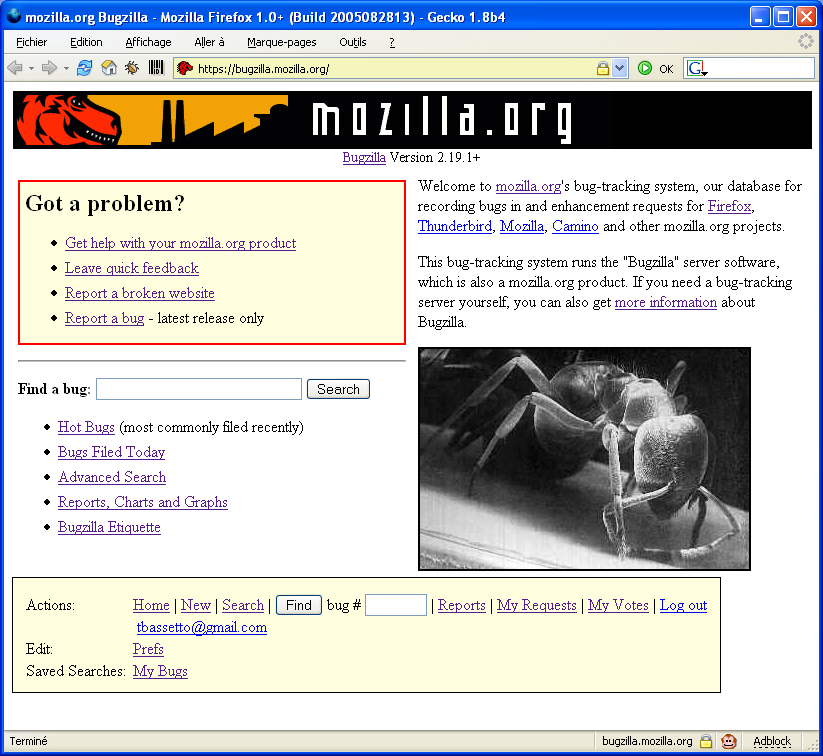The height and width of the screenshot is (756, 823).
Task: Open the Marque-pages menu
Action: pyautogui.click(x=281, y=42)
